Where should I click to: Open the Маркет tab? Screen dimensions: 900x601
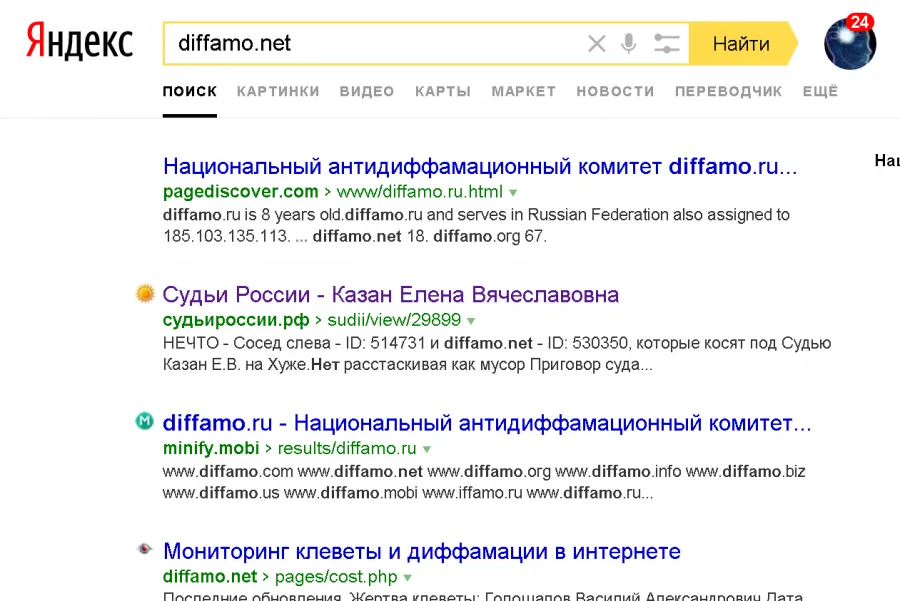523,91
